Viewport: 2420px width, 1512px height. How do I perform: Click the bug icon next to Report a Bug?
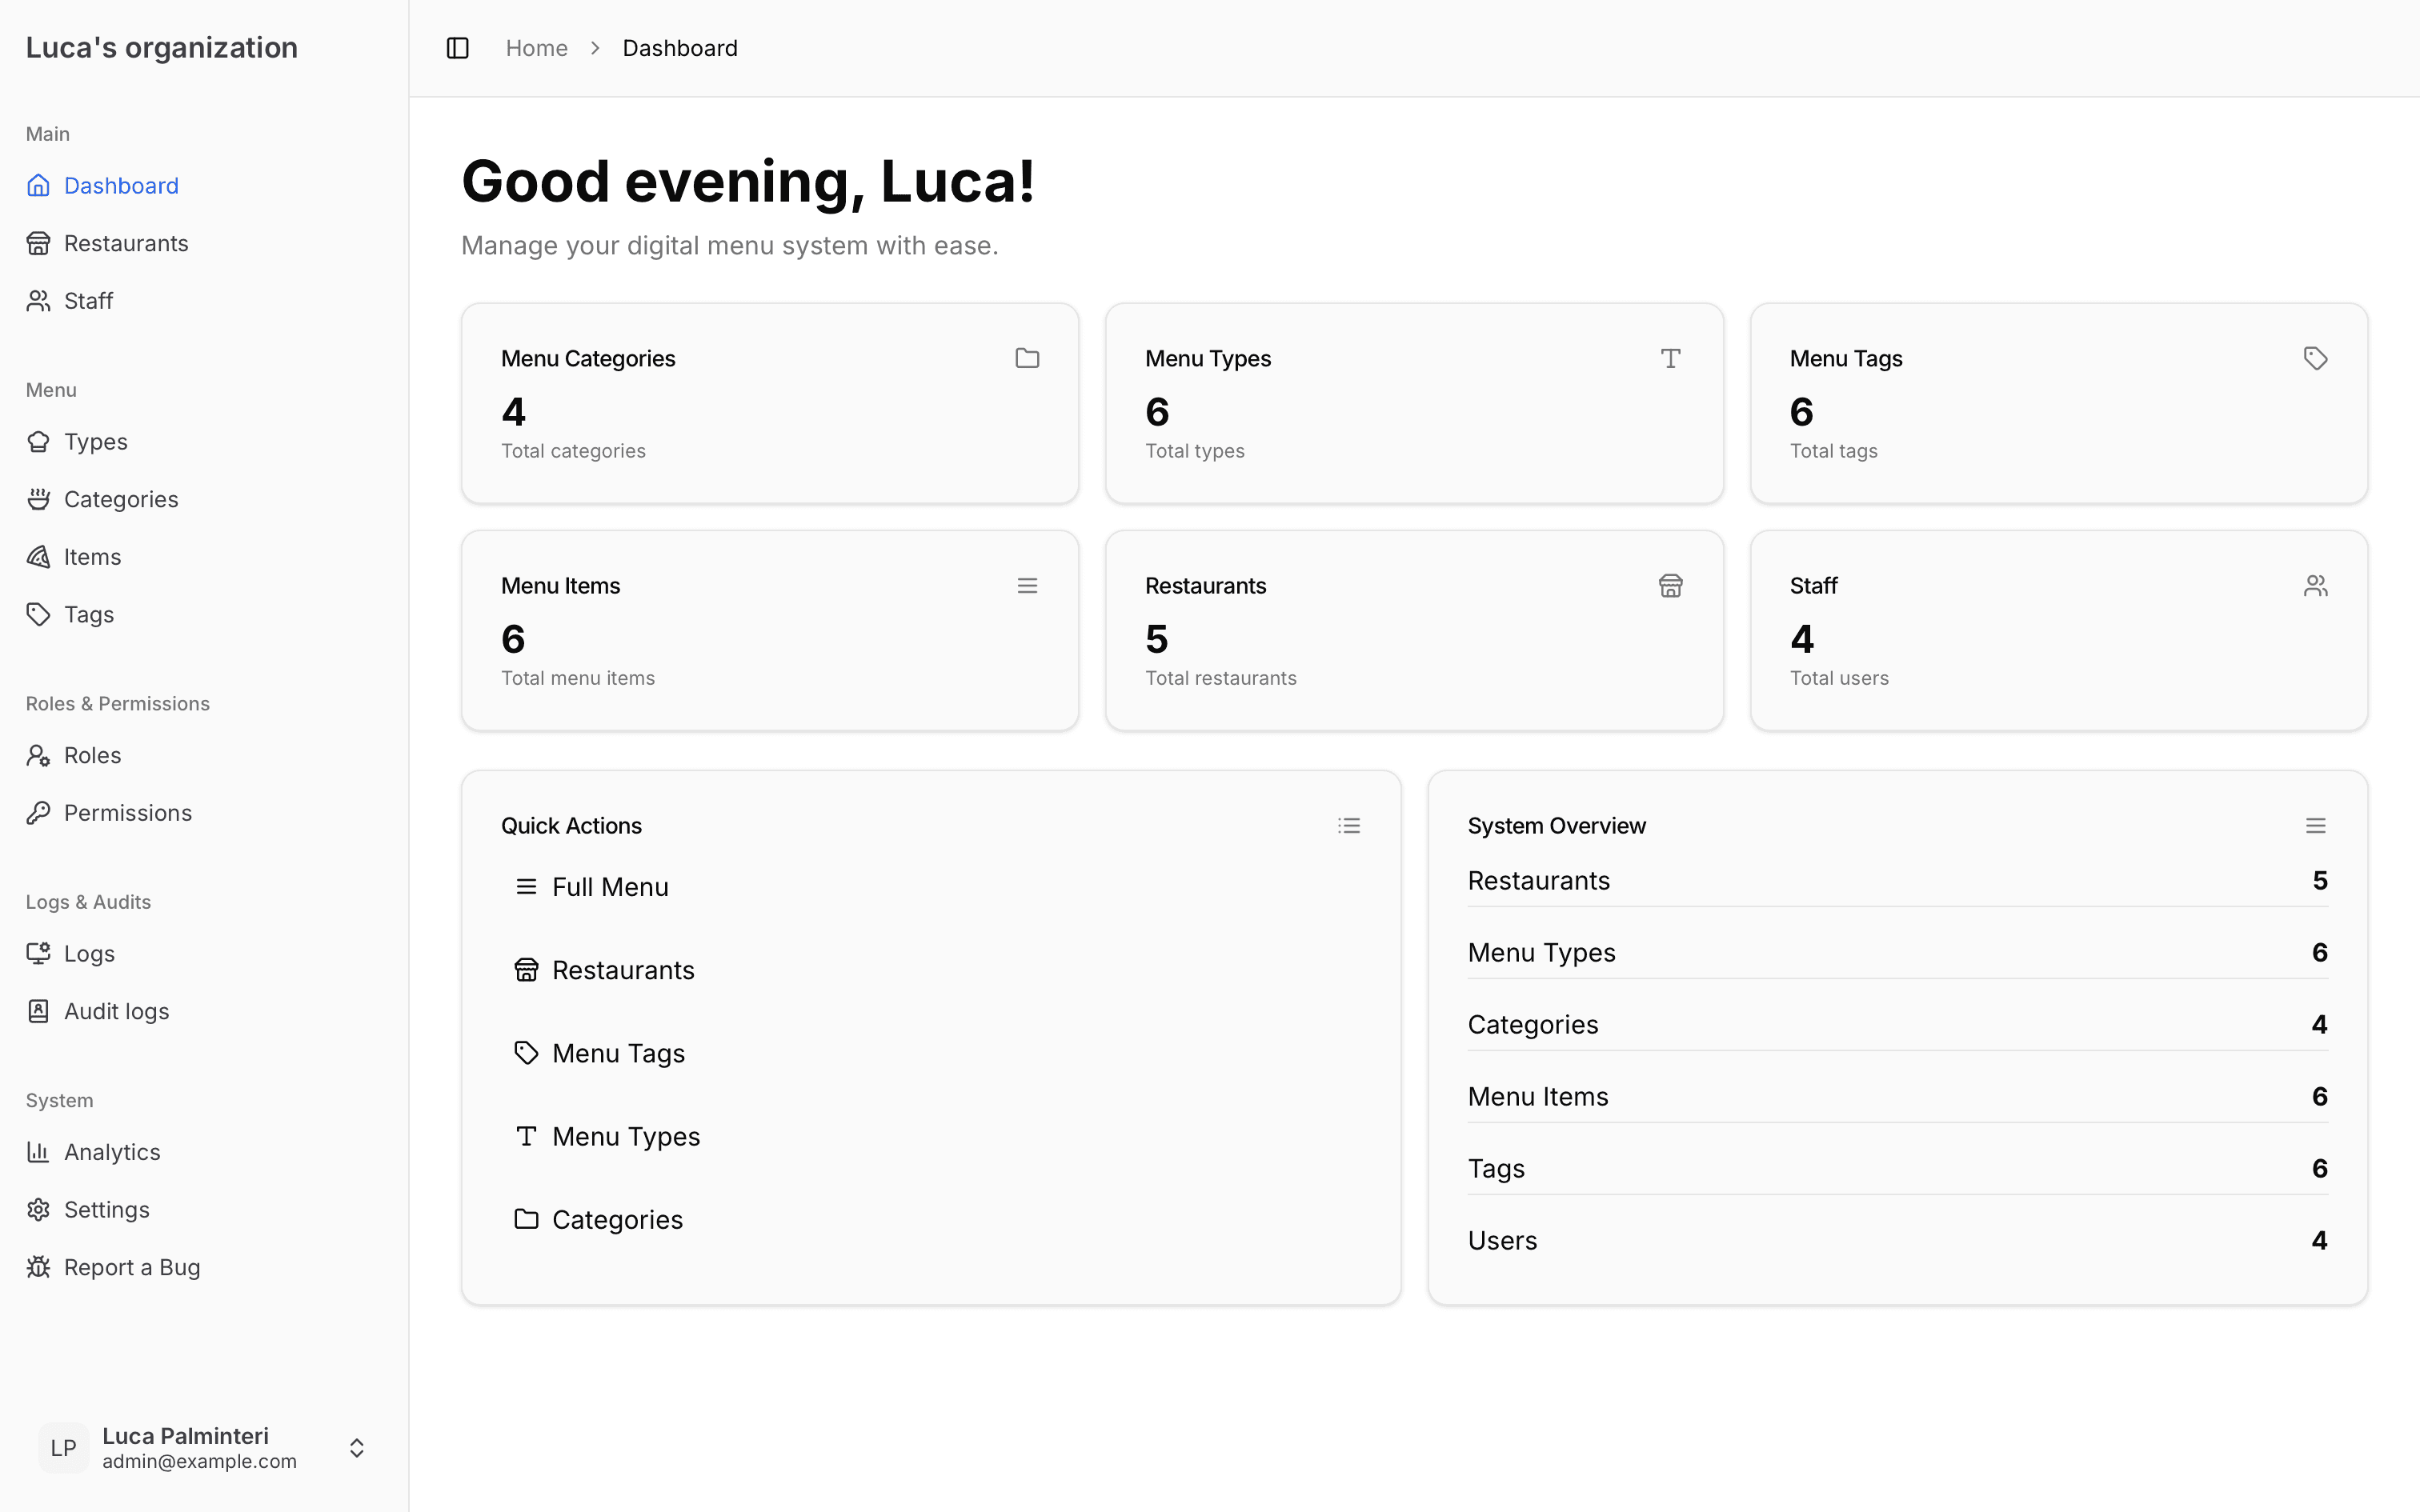[x=39, y=1267]
